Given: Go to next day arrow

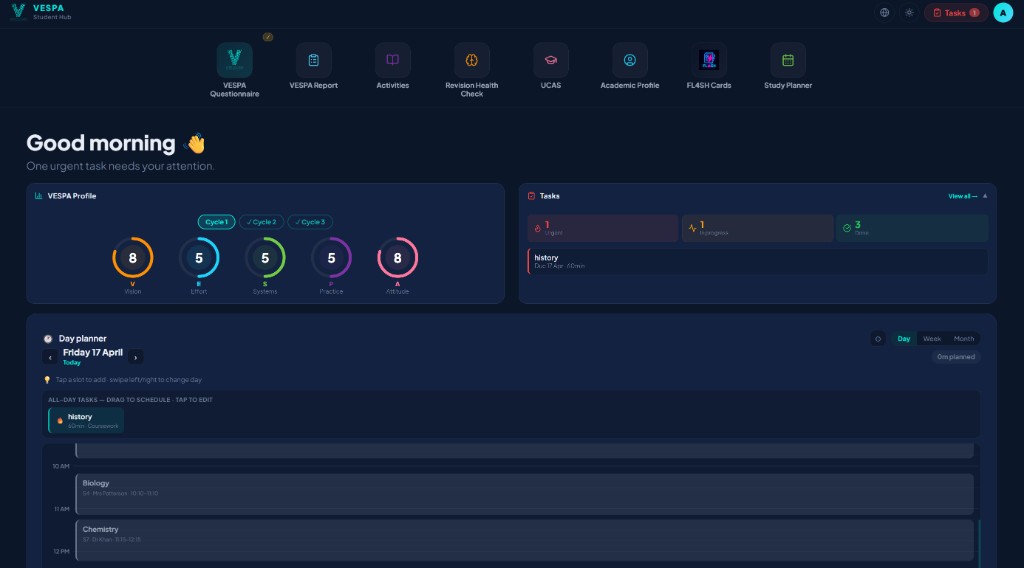Looking at the screenshot, I should 135,358.
